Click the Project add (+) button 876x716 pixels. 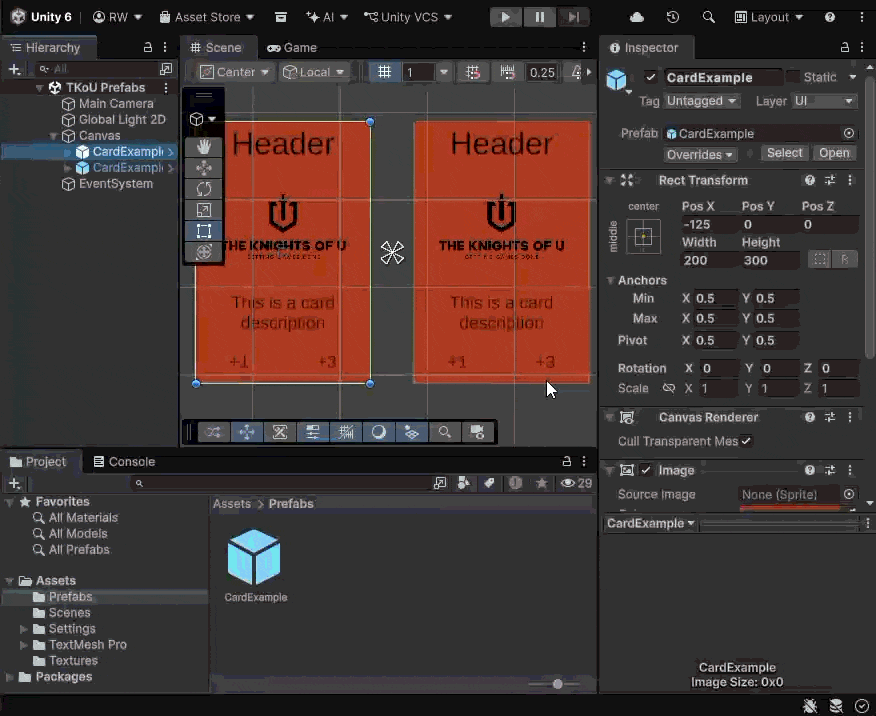coord(15,483)
